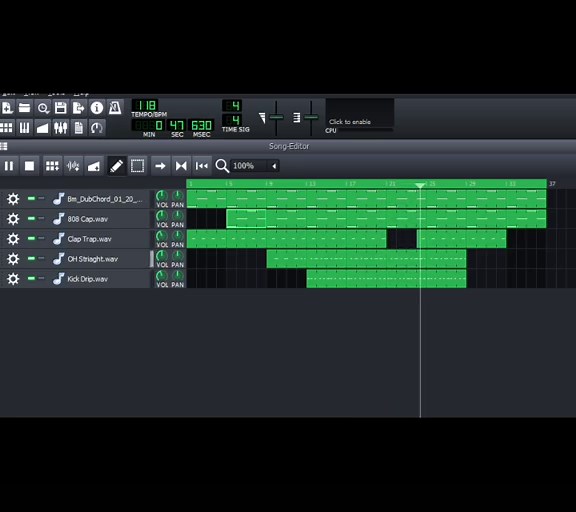This screenshot has height=512, width=576.
Task: Click the Kick Drip.wav clip in the timeline
Action: click(386, 279)
